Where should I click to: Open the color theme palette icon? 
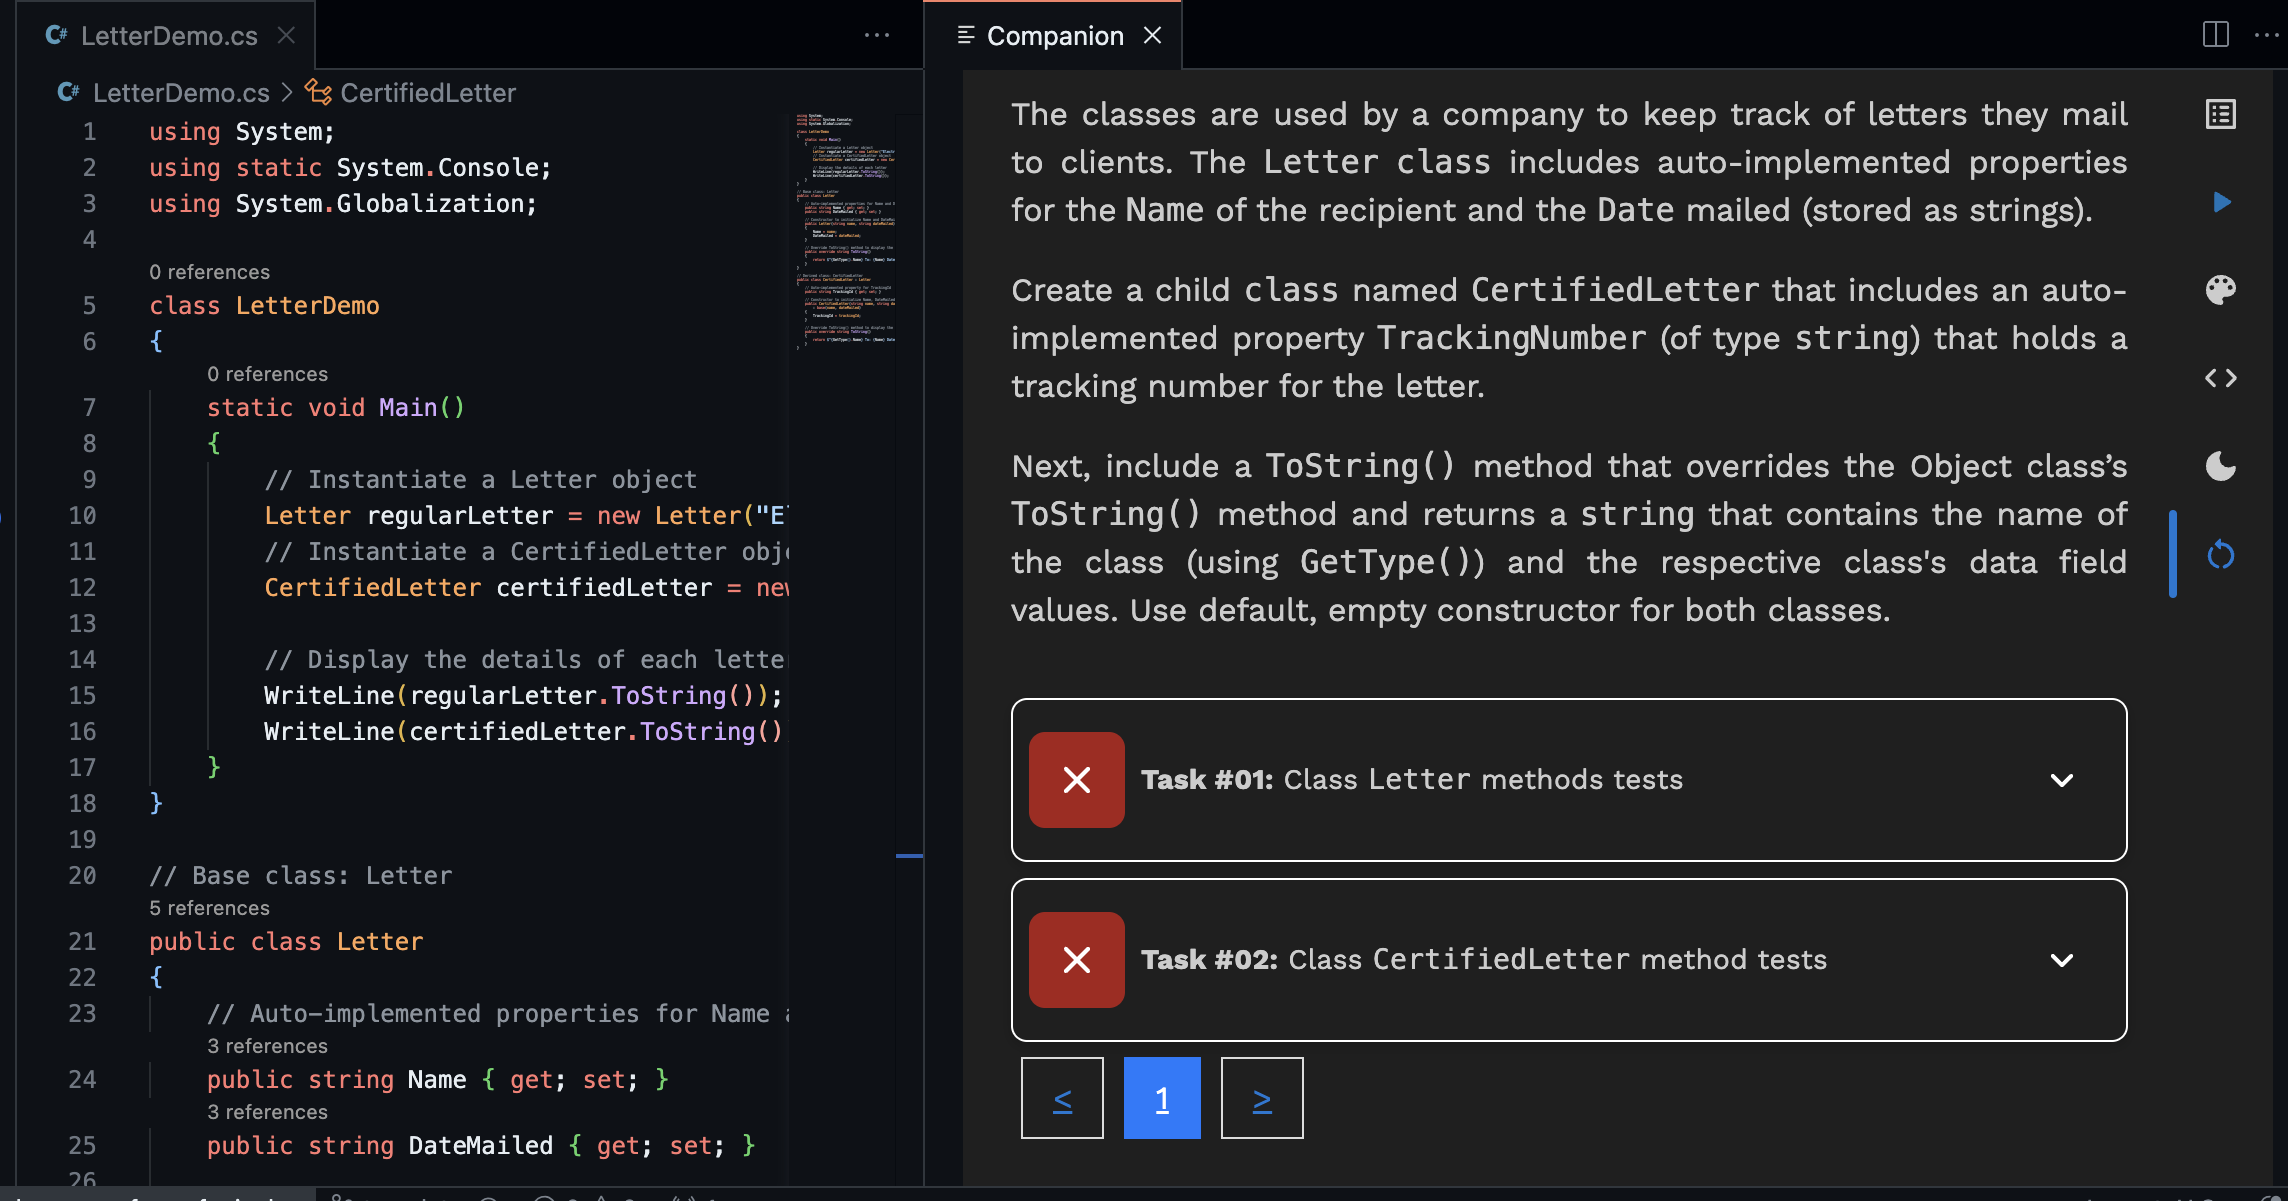(2220, 290)
